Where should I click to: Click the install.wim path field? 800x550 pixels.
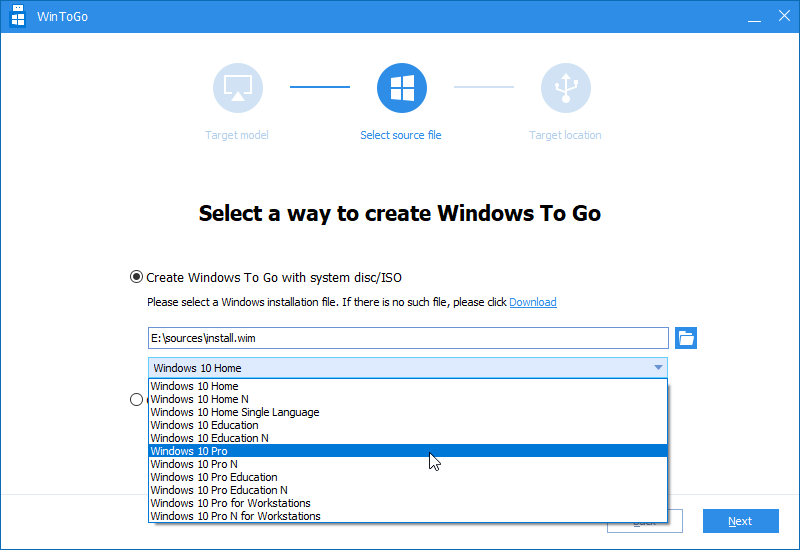pyautogui.click(x=408, y=338)
